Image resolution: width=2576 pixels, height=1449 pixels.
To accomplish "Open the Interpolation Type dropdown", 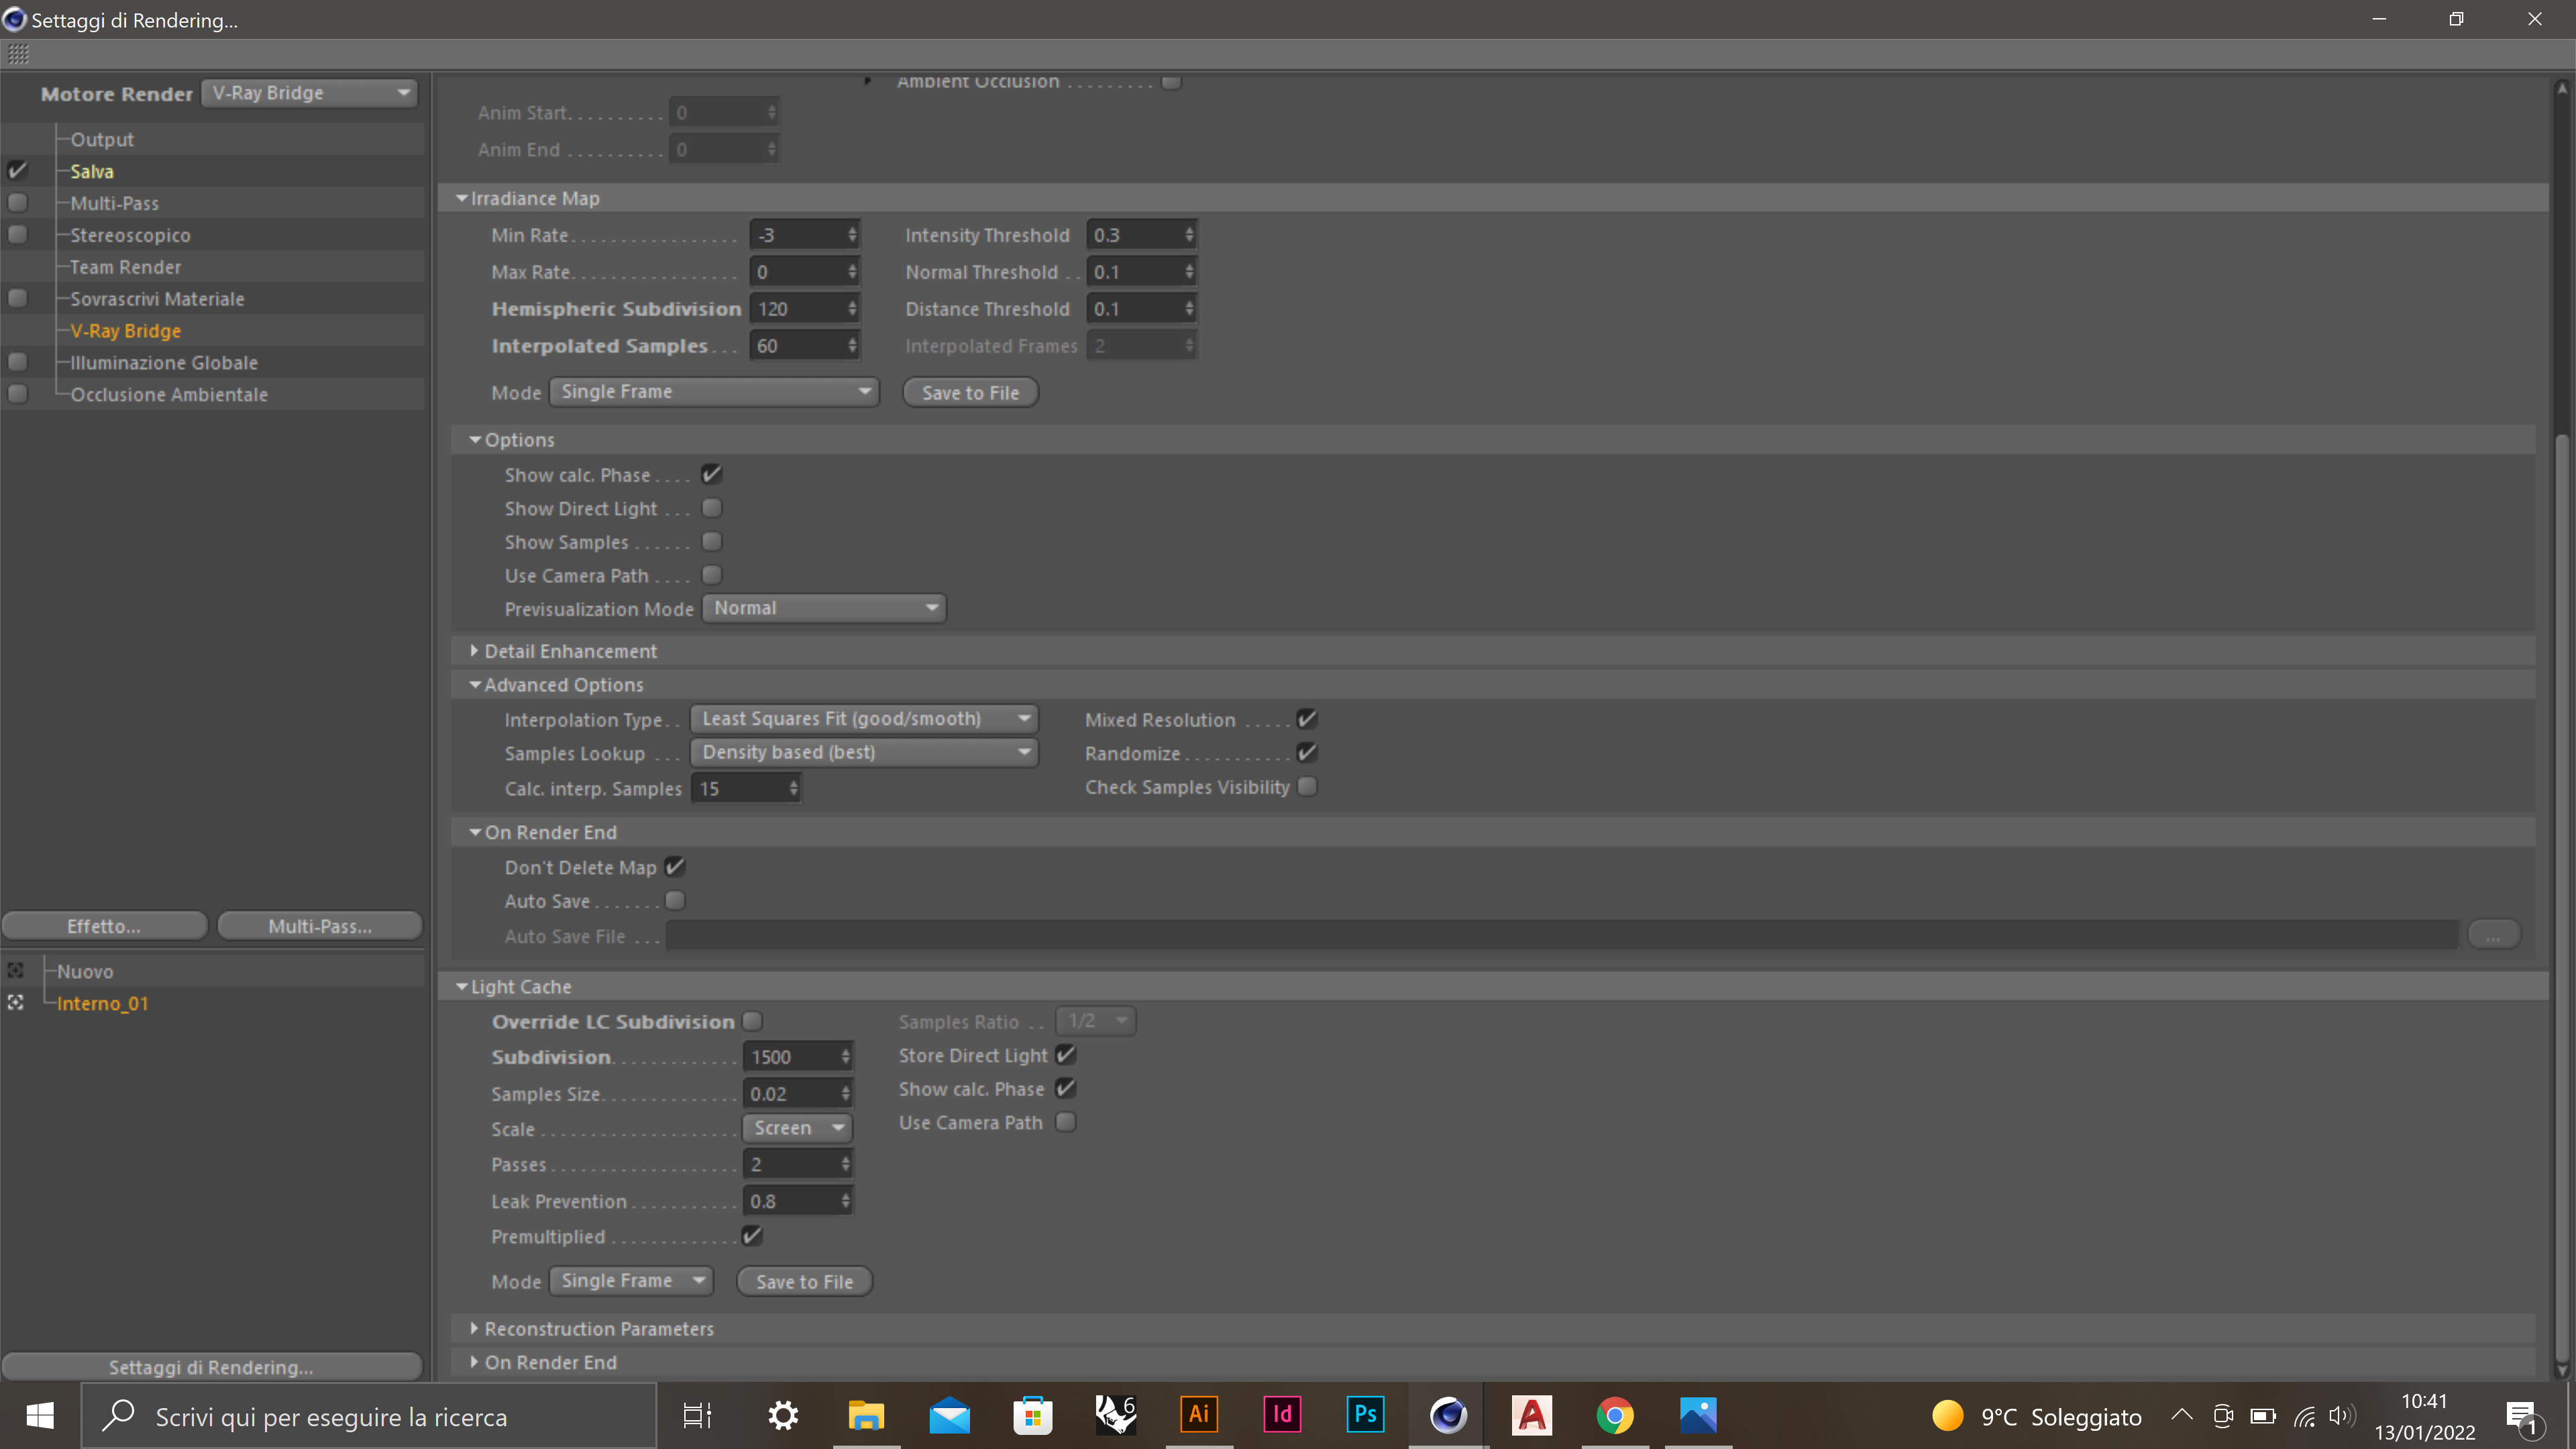I will coord(864,719).
